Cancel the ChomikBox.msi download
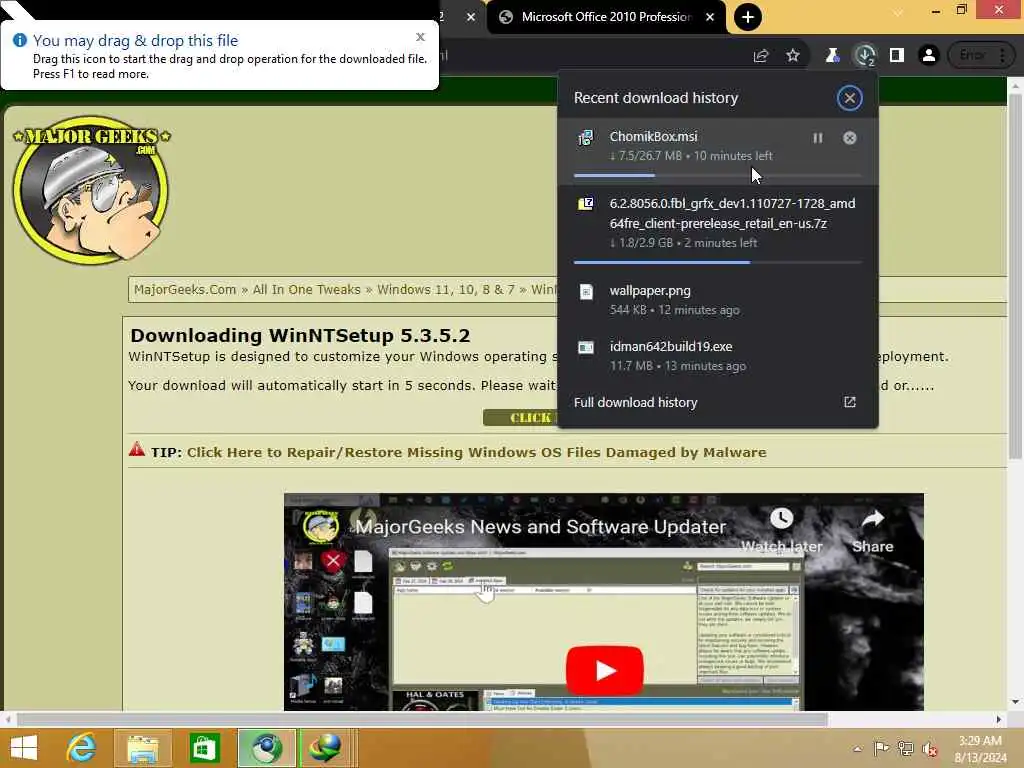This screenshot has height=768, width=1024. [850, 138]
